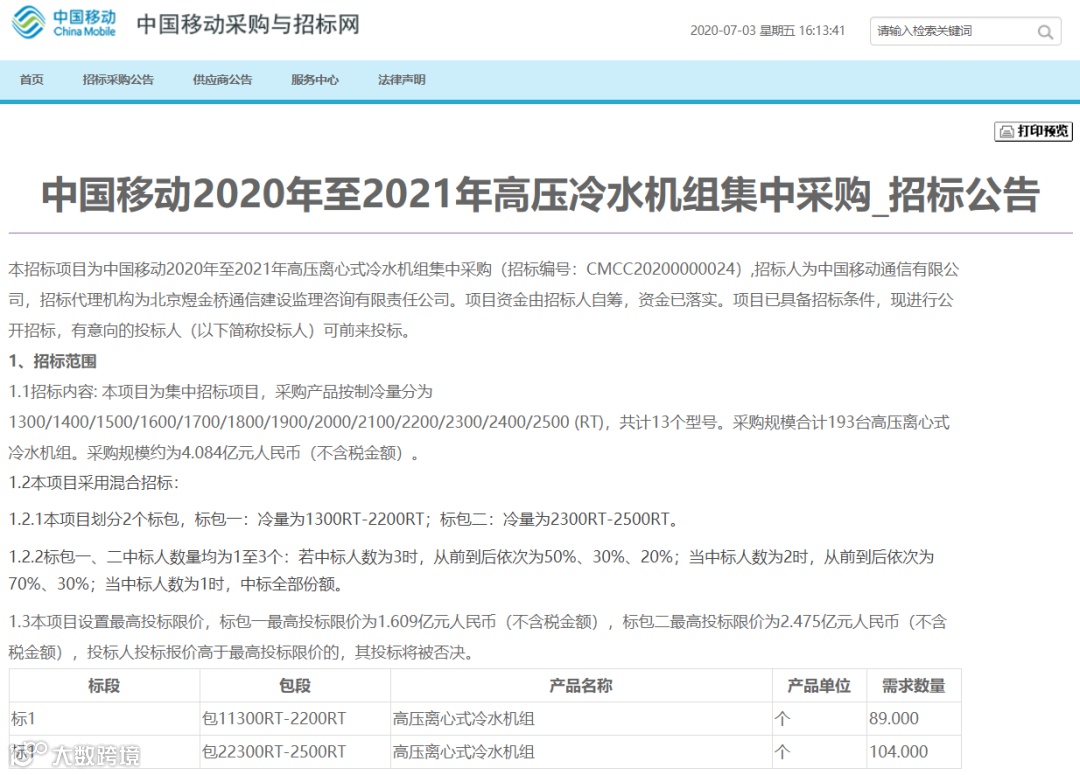Click the cell 包11300RT-2200RT
Image resolution: width=1080 pixels, height=775 pixels.
(295, 719)
